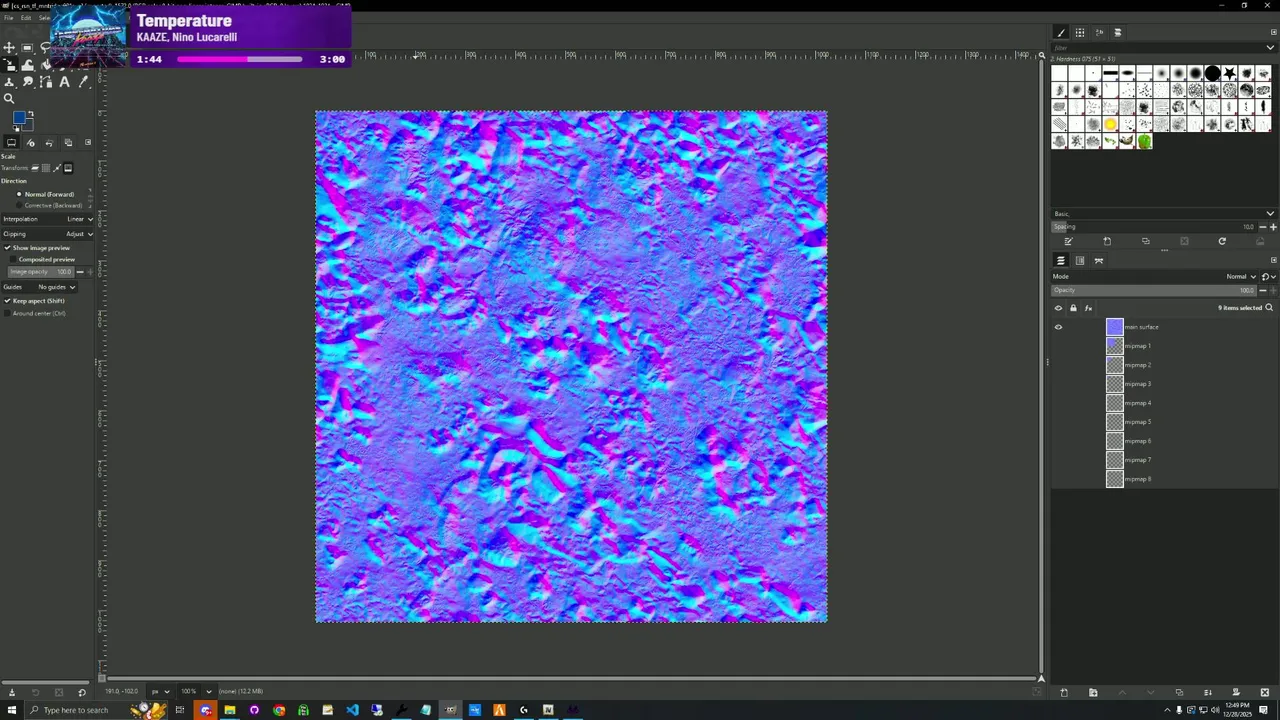Viewport: 1280px width, 720px height.
Task: Adjust the brush Spacing slider
Action: click(x=1153, y=227)
